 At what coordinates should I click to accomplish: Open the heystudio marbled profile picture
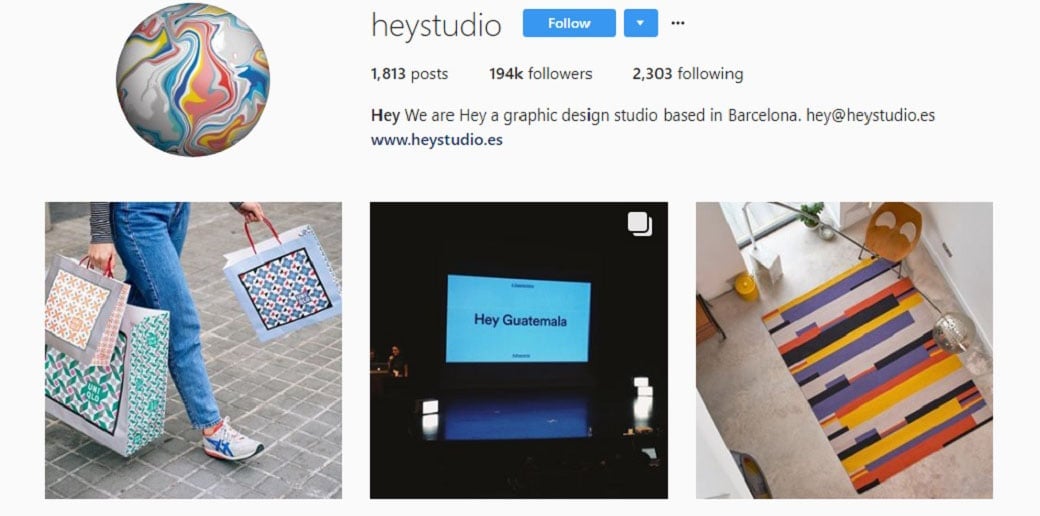(x=193, y=80)
